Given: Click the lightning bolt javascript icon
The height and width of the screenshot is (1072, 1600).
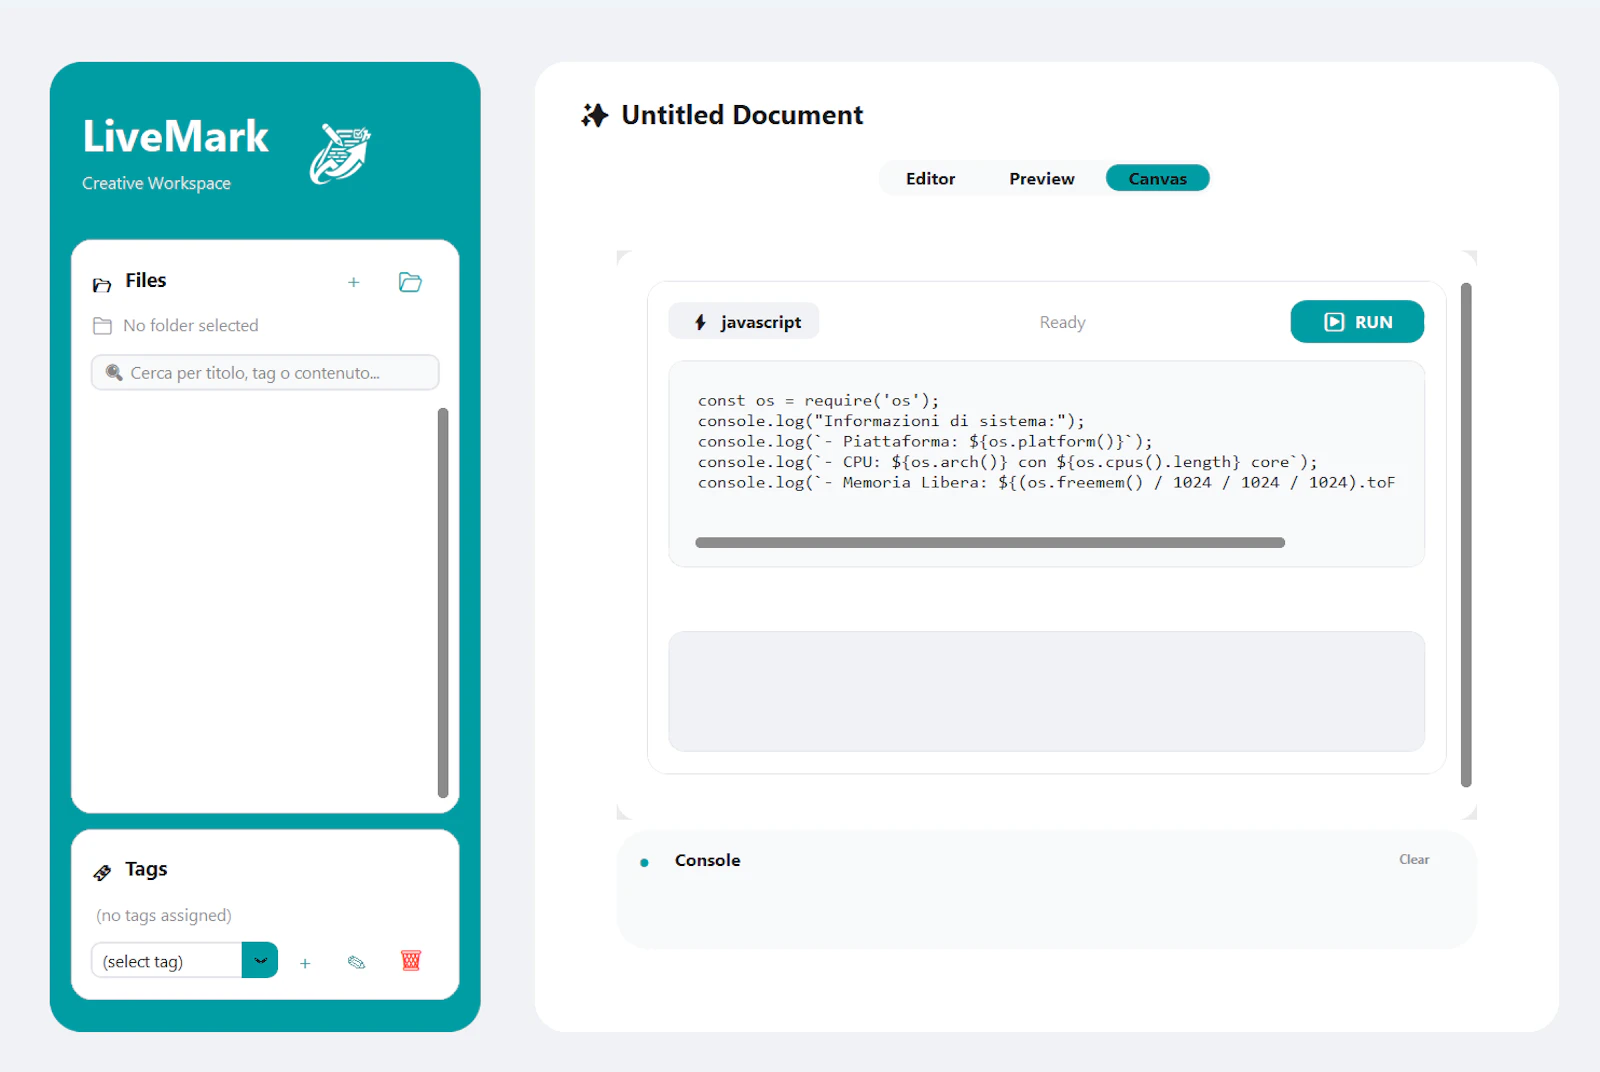Looking at the screenshot, I should tap(700, 322).
